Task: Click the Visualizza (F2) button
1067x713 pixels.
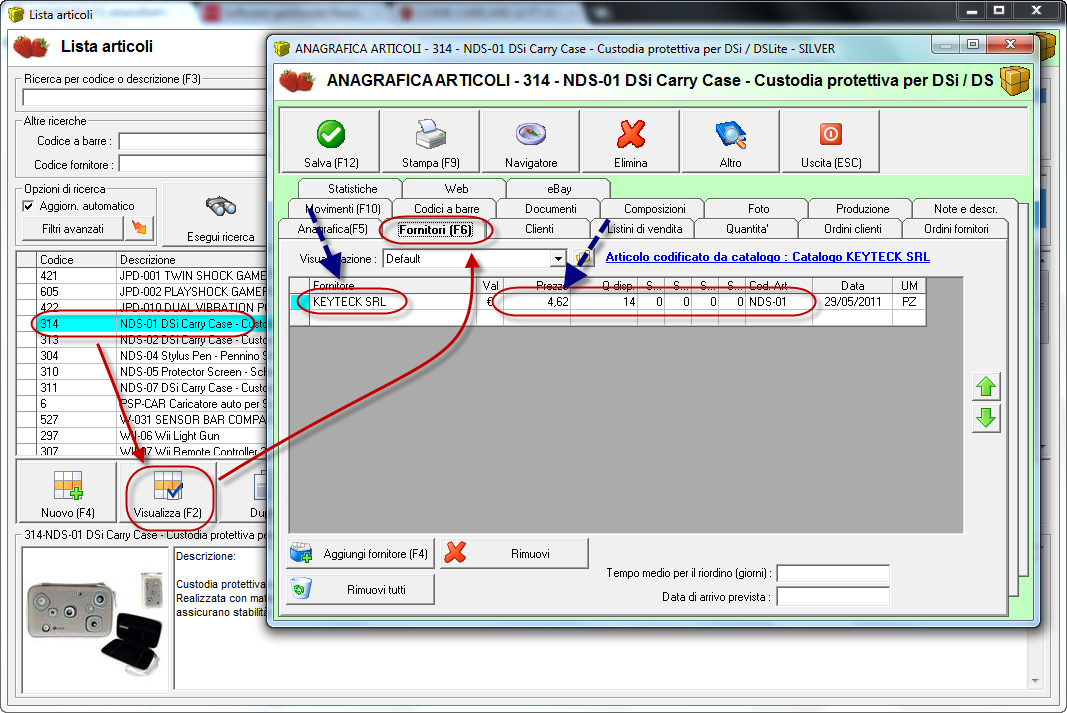Action: click(167, 492)
